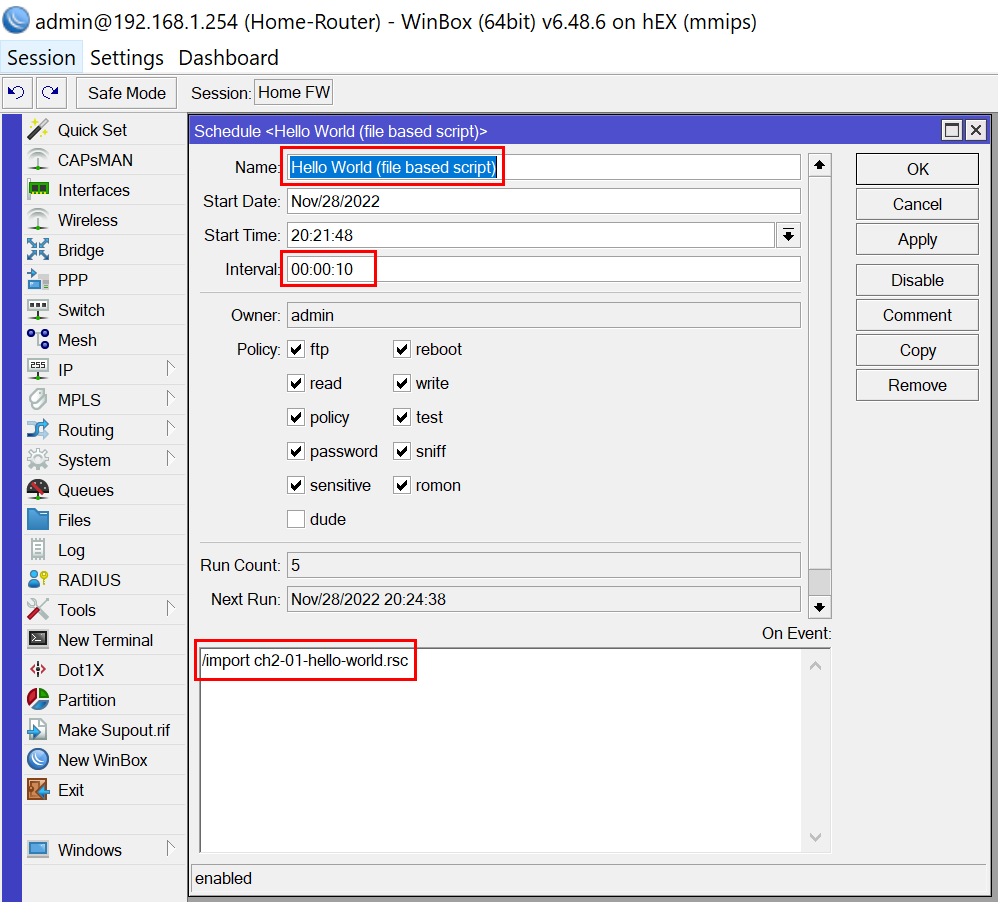Image resolution: width=998 pixels, height=902 pixels.
Task: Open the Files browser
Action: pos(74,520)
